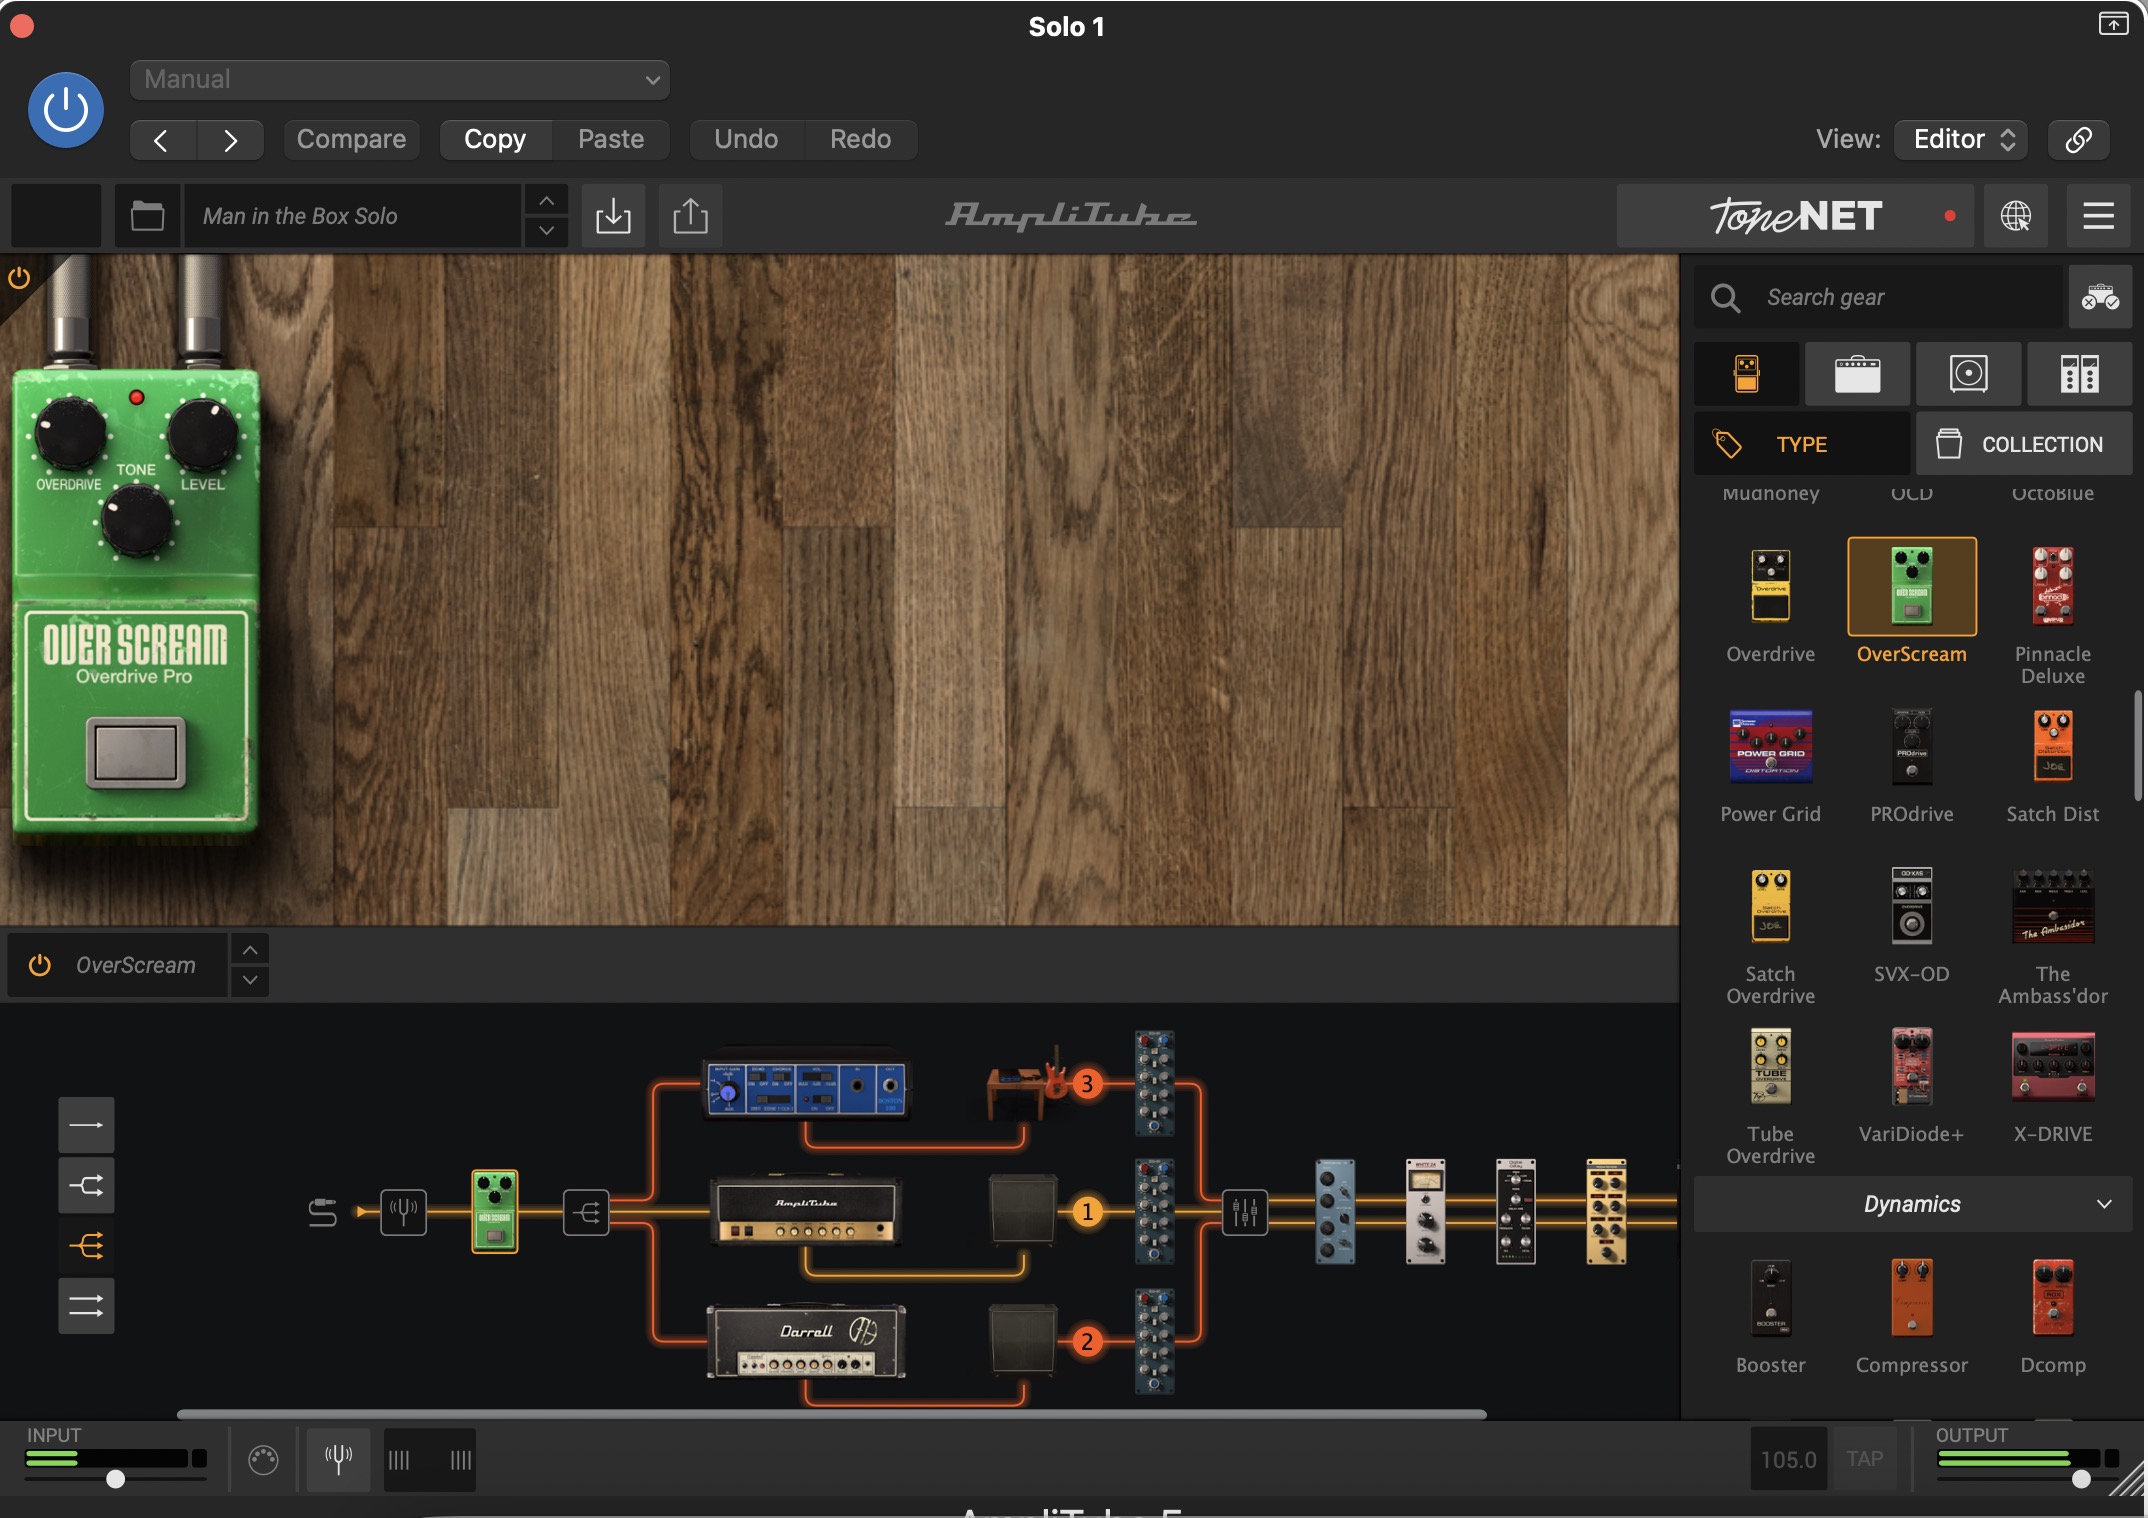The image size is (2148, 1518).
Task: Choose the Tube Overdrive pedal
Action: point(1771,1066)
